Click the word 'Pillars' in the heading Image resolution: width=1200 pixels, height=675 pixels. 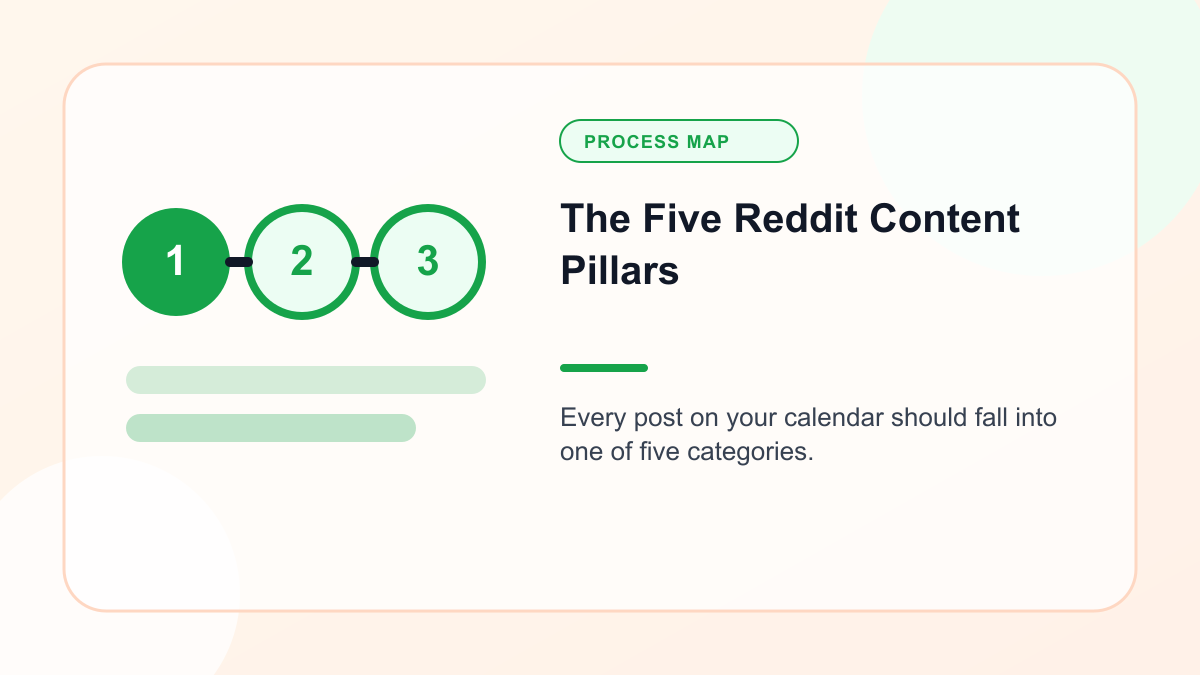[620, 271]
